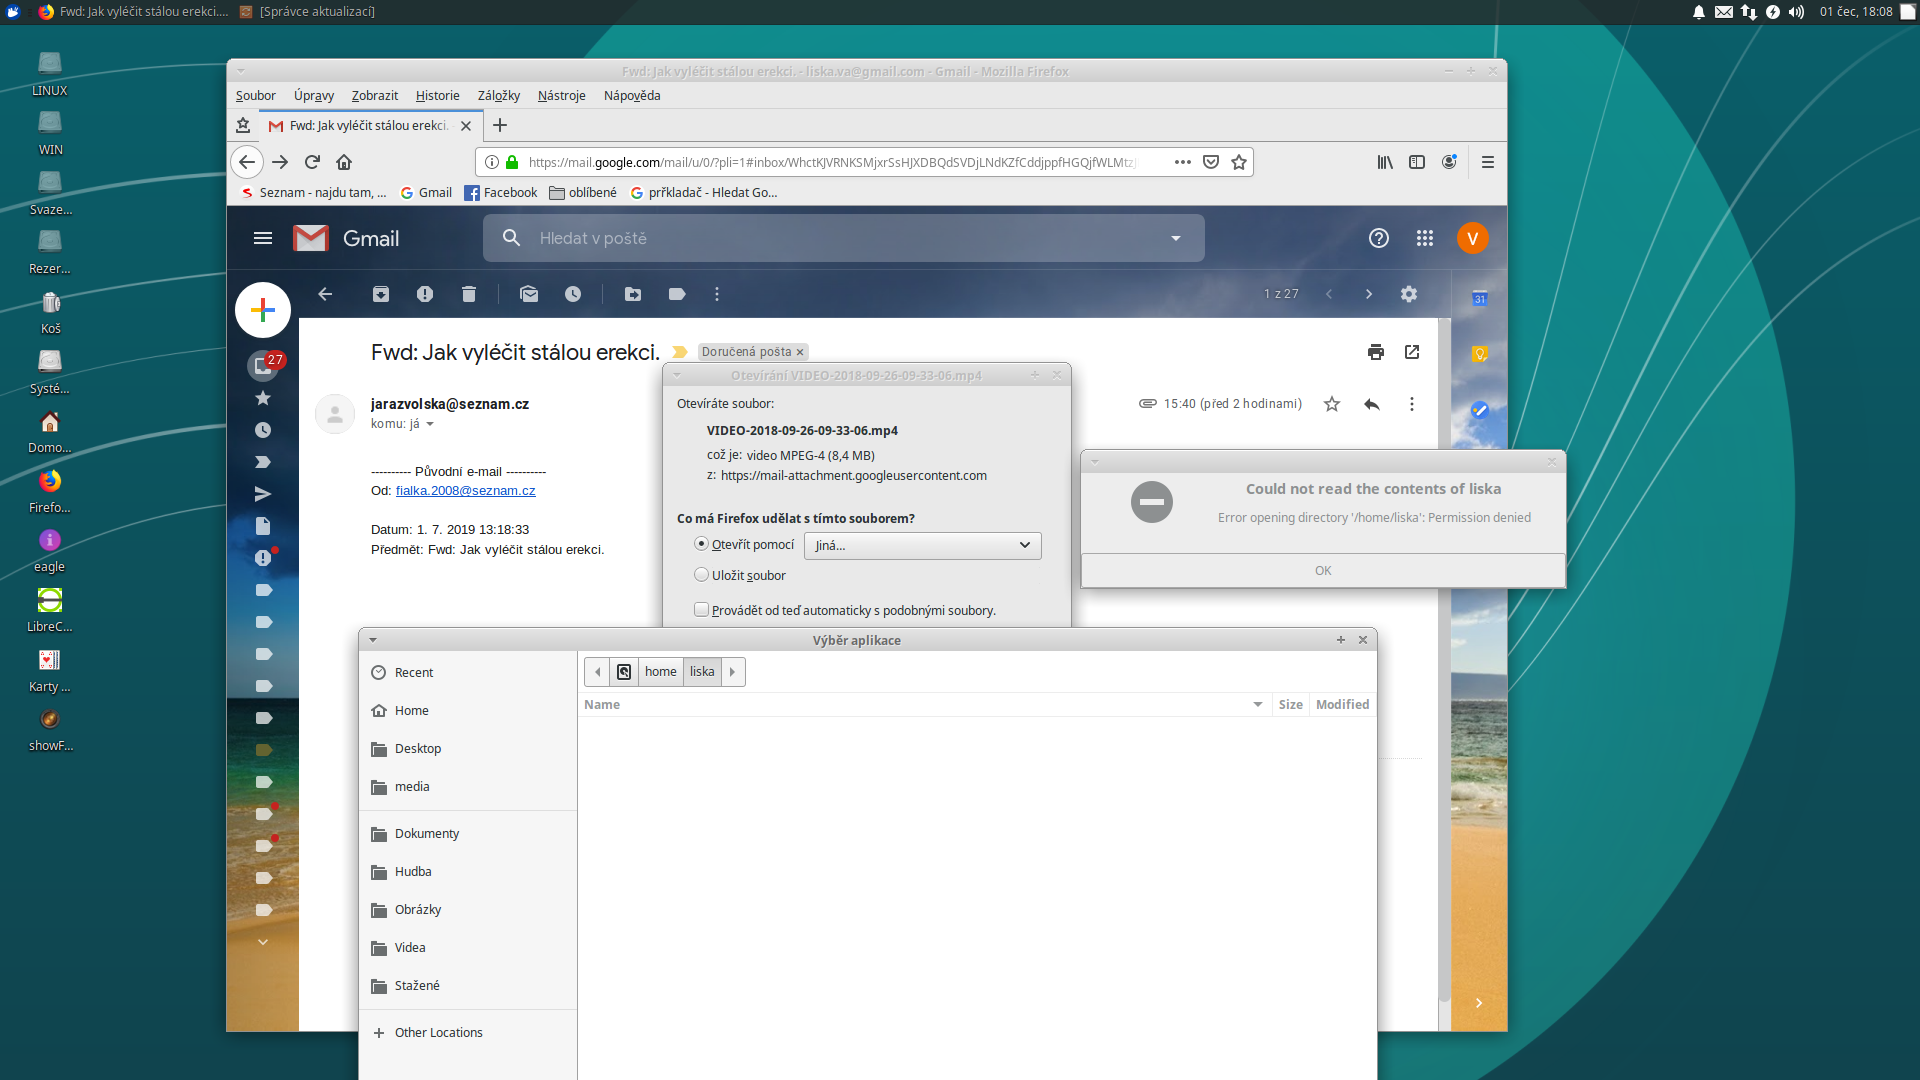Expand the Gmail side panel chevron
The height and width of the screenshot is (1080, 1920).
point(1479,1003)
